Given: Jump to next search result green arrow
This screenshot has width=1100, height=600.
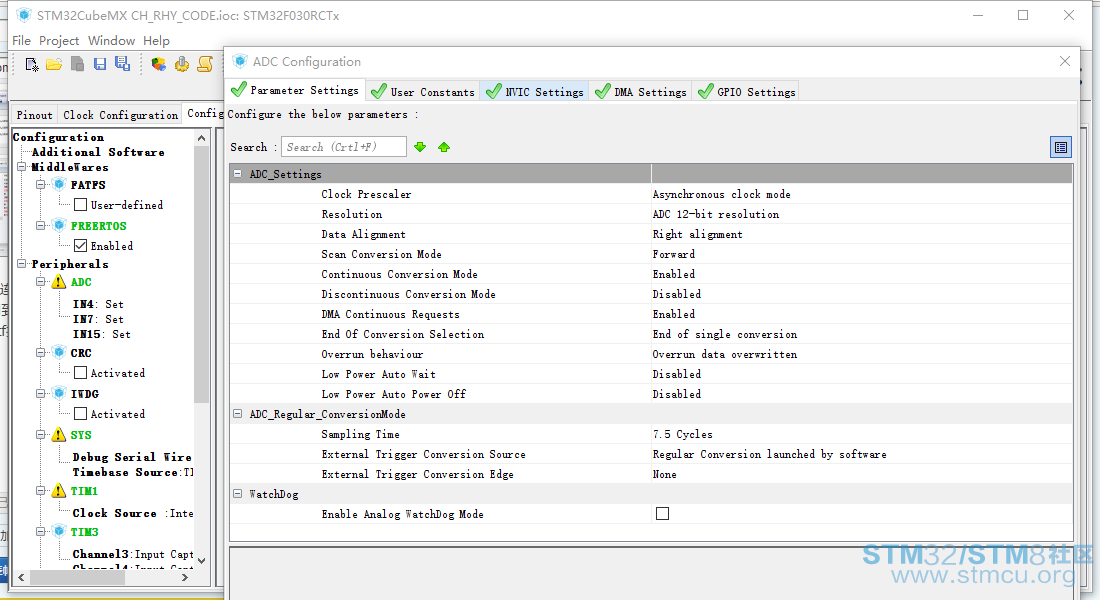Looking at the screenshot, I should coord(420,147).
